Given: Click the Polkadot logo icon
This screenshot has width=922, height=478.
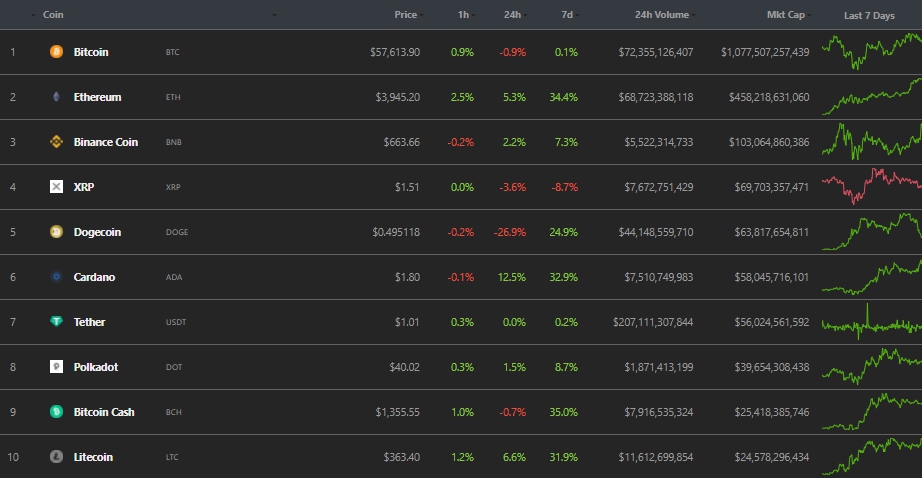Looking at the screenshot, I should pos(56,367).
